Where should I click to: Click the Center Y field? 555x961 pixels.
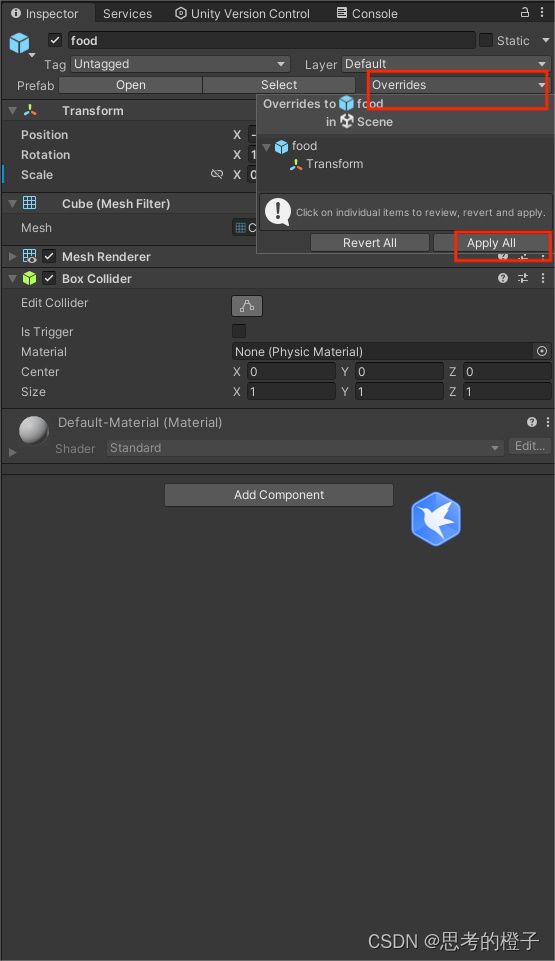pyautogui.click(x=399, y=371)
